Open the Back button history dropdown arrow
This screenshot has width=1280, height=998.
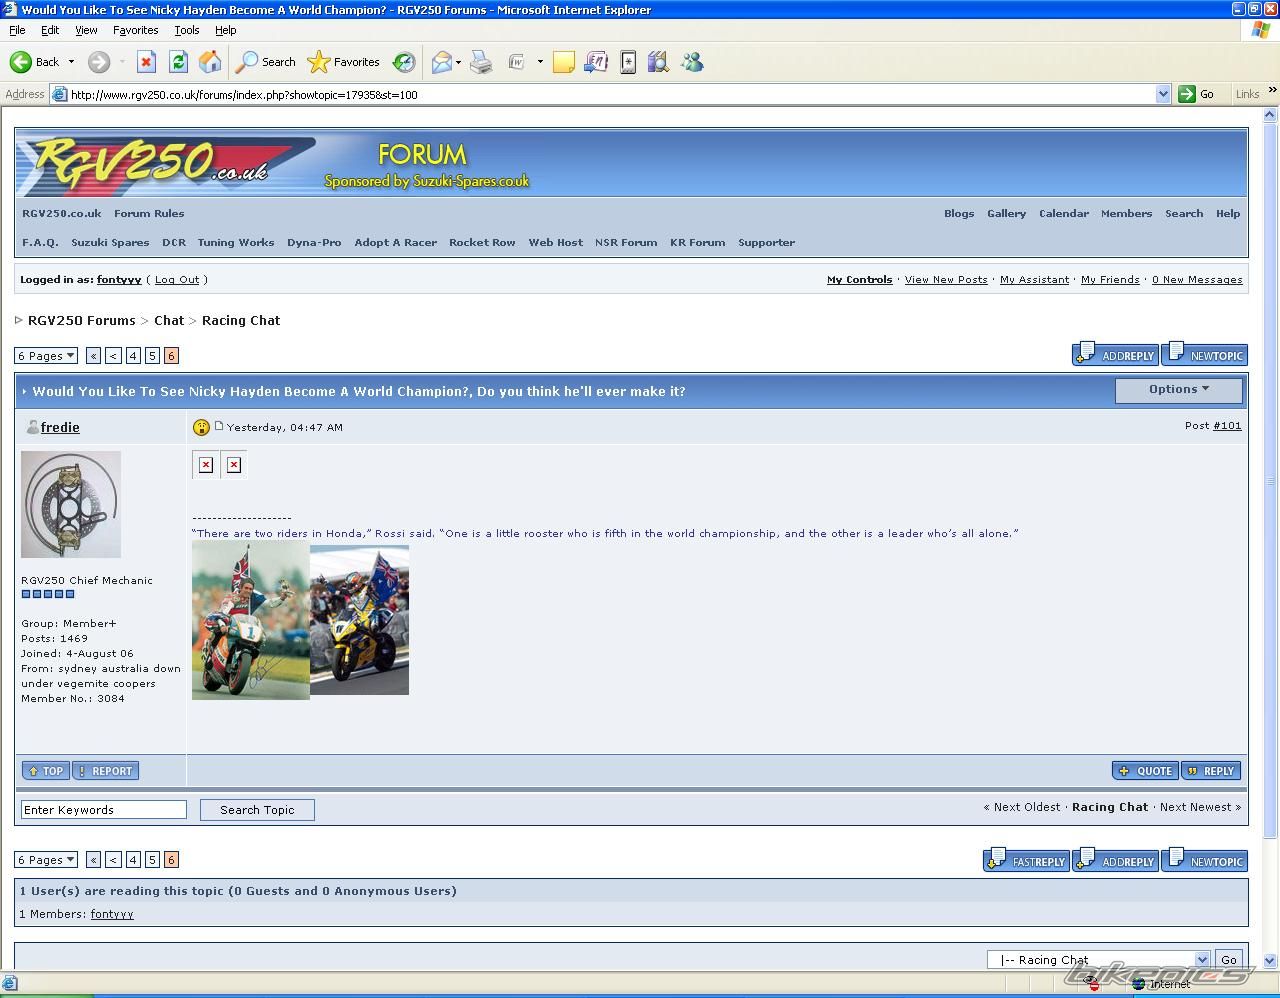click(71, 62)
